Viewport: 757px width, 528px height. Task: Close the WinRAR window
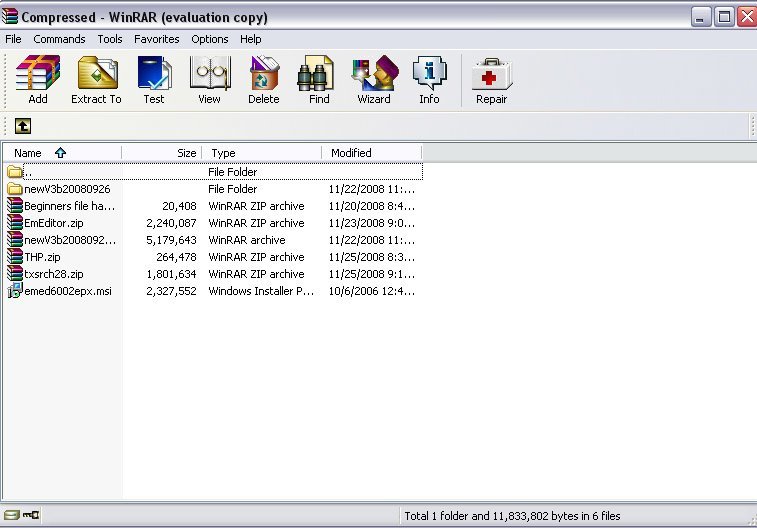tap(747, 17)
